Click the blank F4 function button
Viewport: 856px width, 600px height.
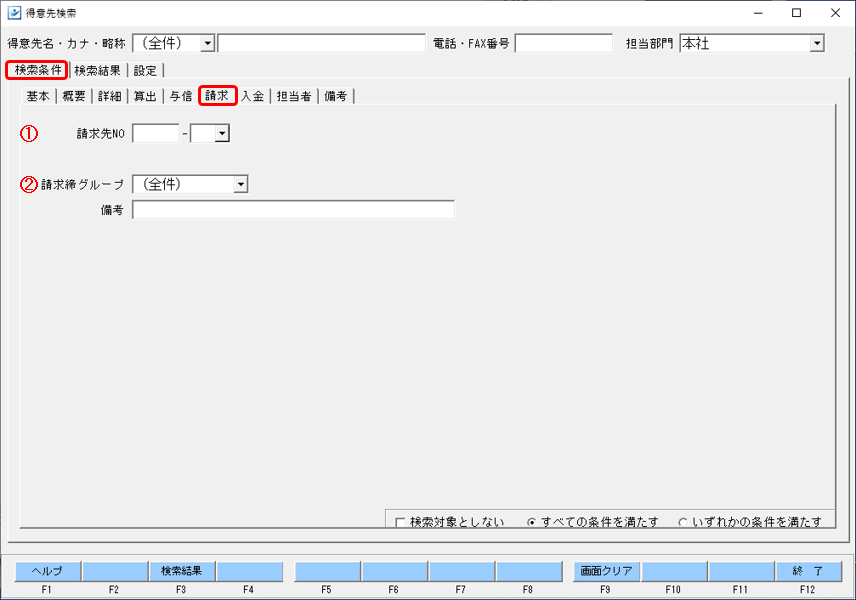(249, 571)
